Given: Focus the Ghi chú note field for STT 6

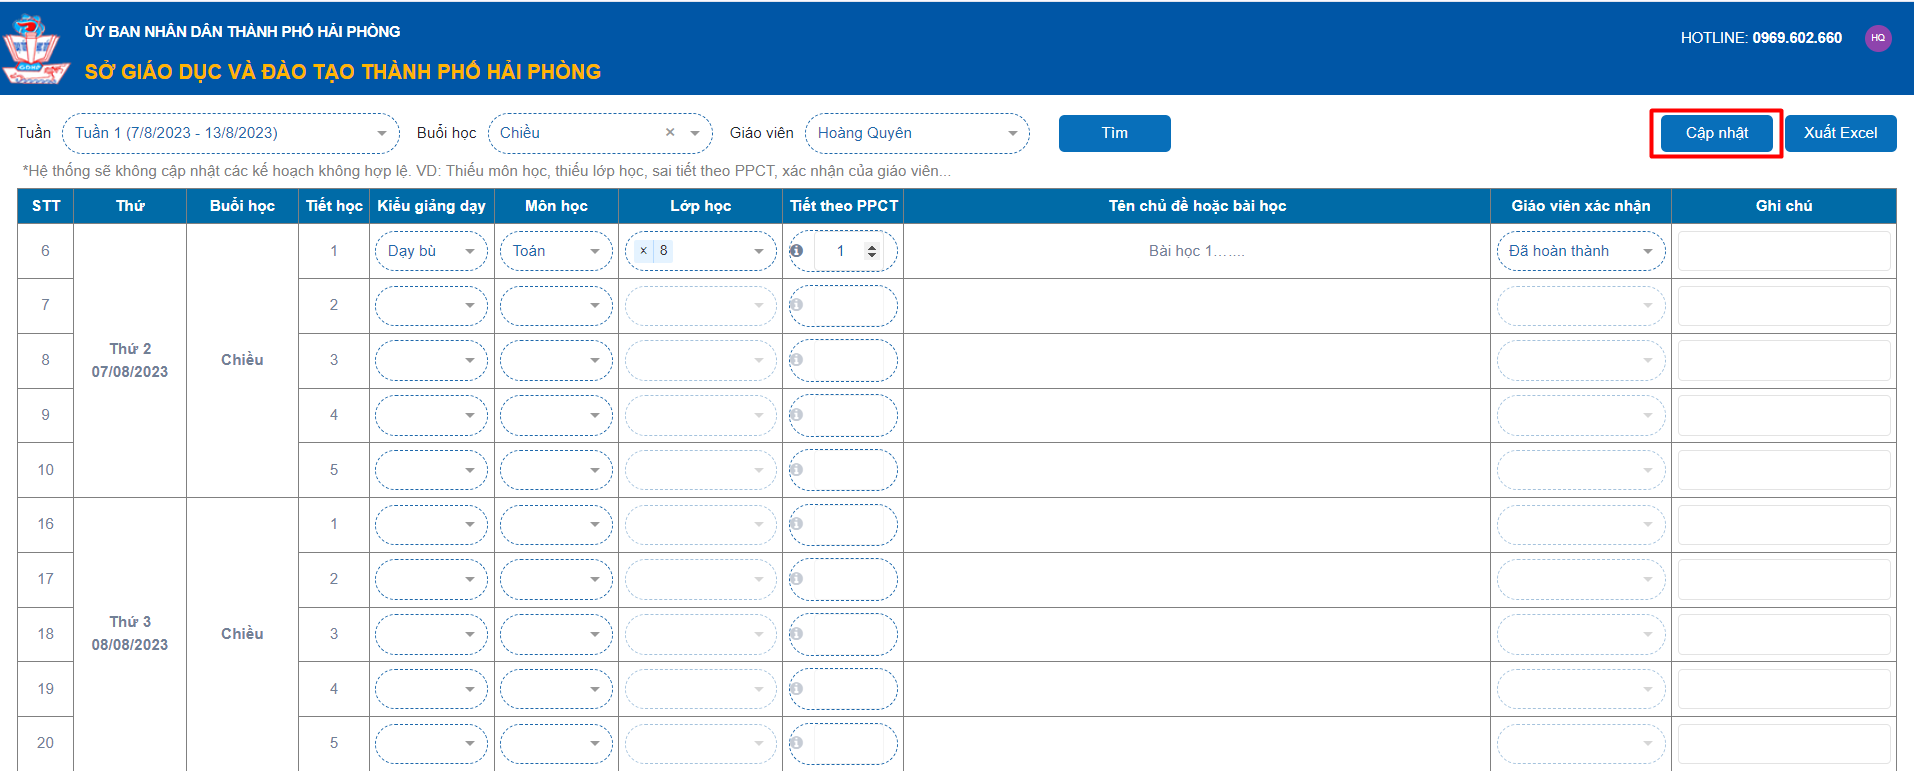Looking at the screenshot, I should [x=1783, y=251].
